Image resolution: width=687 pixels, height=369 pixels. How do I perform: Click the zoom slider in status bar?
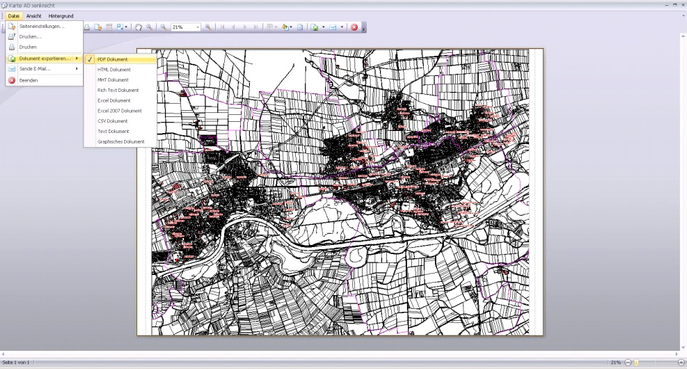point(655,362)
